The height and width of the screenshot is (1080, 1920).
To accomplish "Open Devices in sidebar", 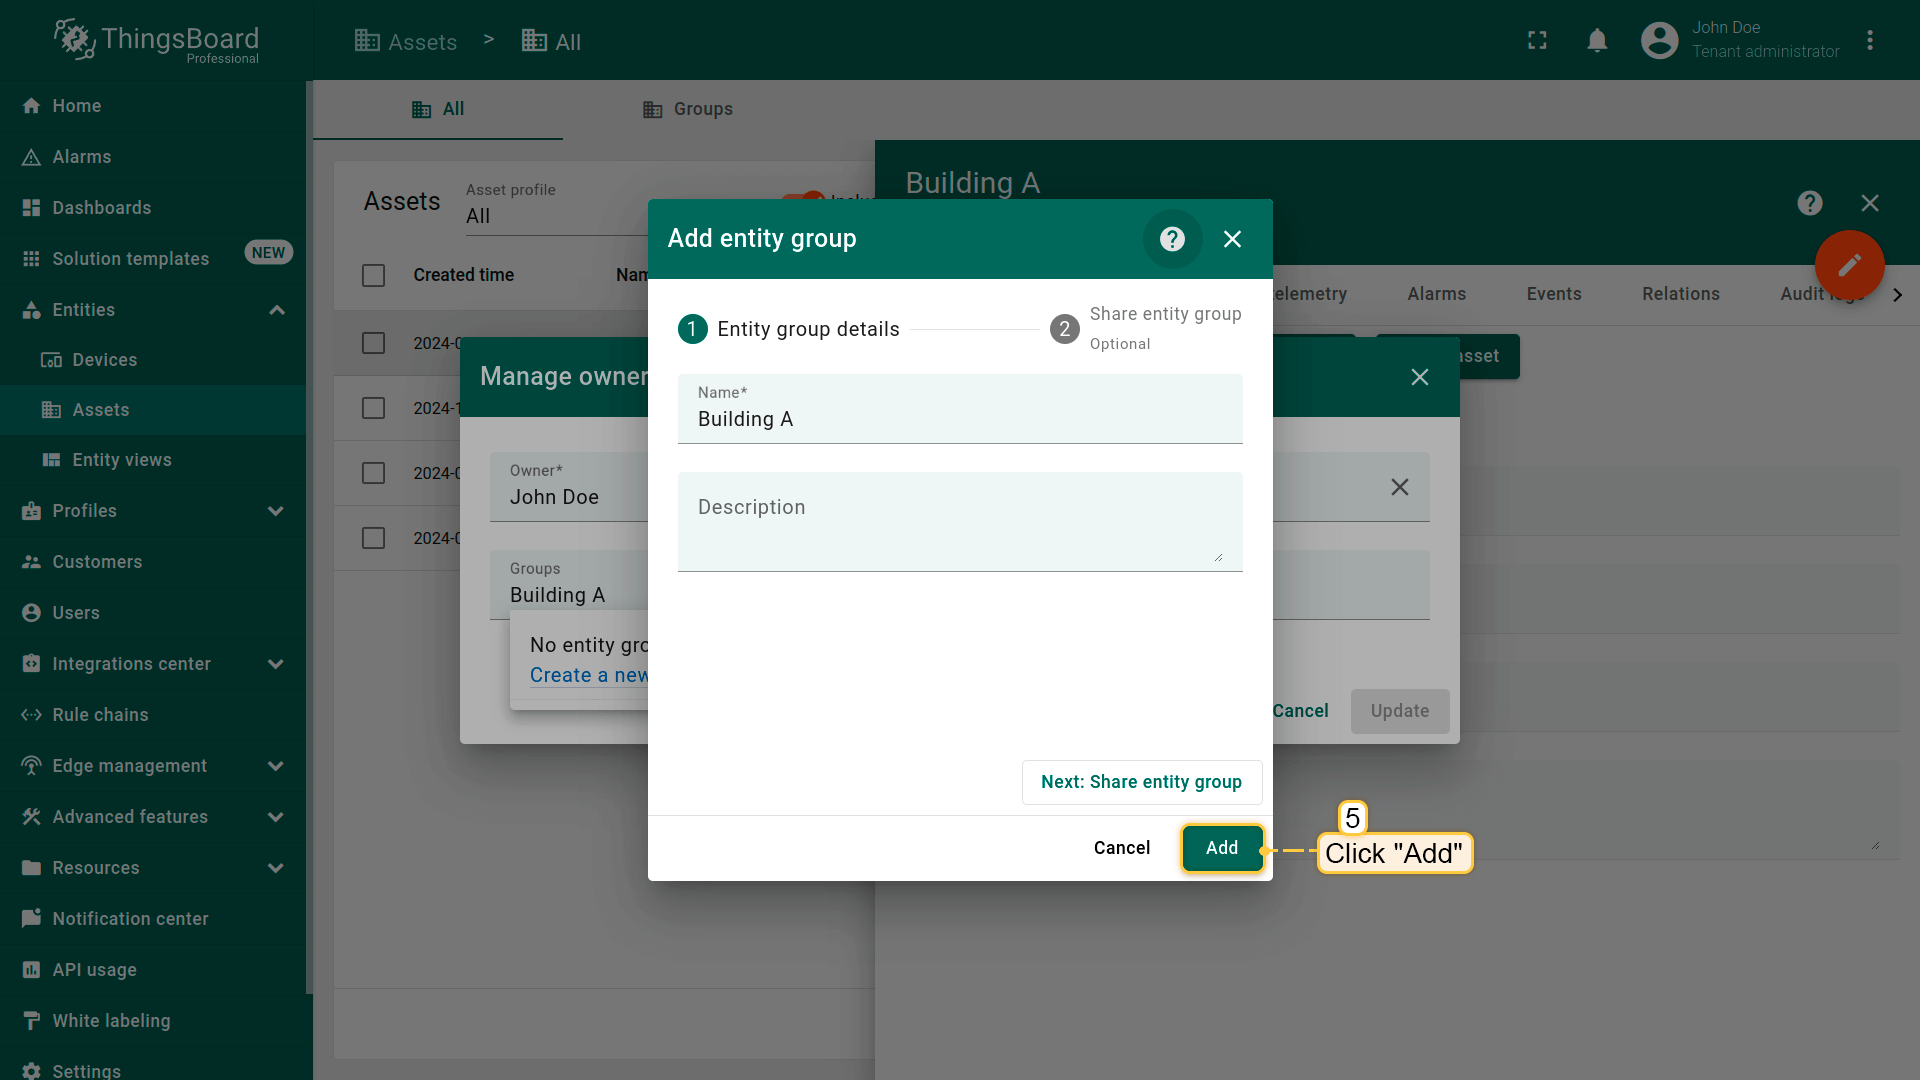I will [104, 360].
